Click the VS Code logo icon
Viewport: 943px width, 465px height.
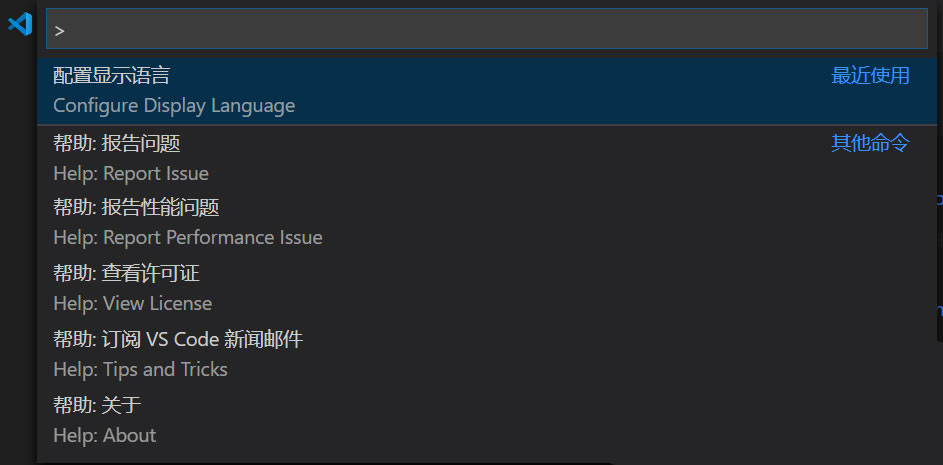pyautogui.click(x=19, y=24)
